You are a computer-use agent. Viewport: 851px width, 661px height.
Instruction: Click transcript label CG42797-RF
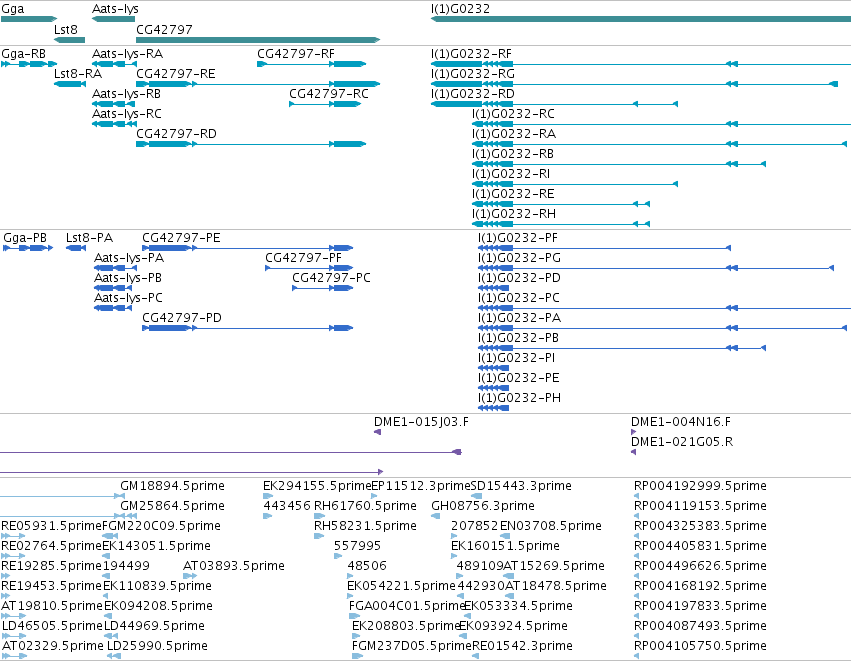coord(296,54)
